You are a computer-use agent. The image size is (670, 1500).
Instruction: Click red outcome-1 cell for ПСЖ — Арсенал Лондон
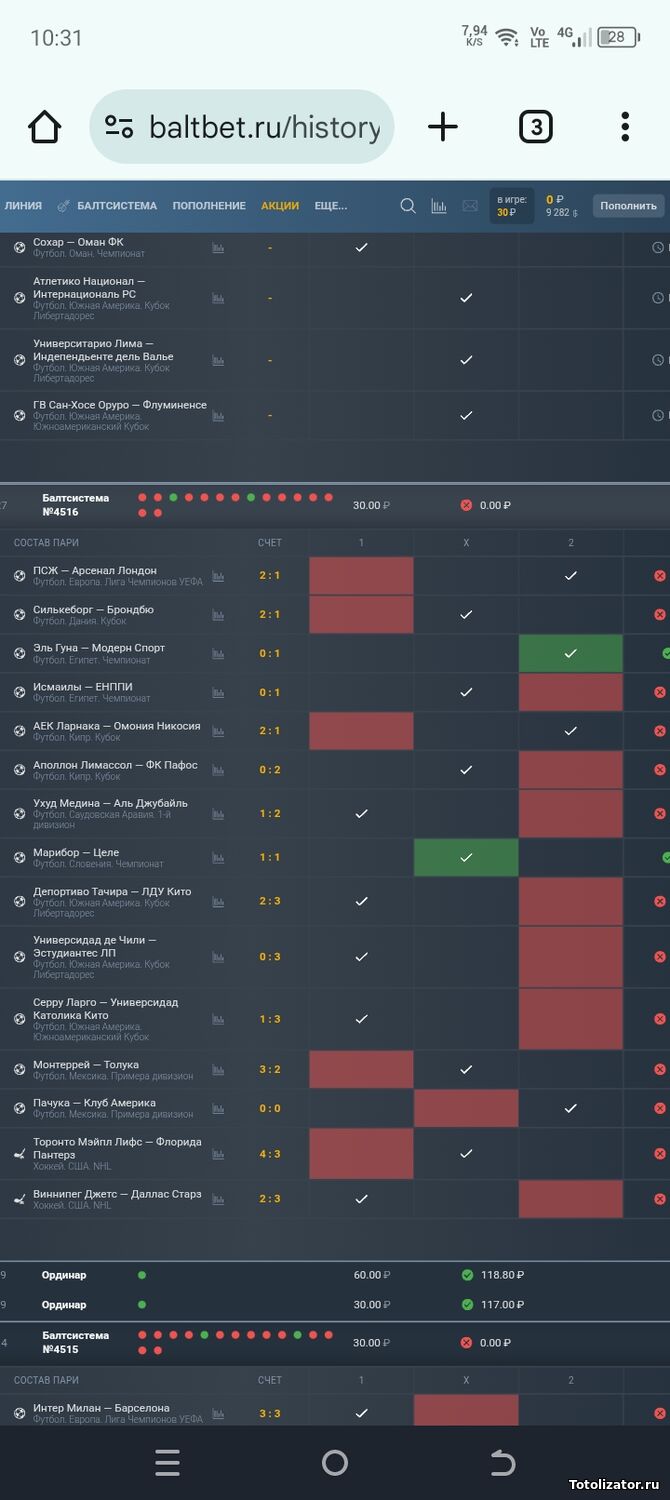tap(361, 576)
